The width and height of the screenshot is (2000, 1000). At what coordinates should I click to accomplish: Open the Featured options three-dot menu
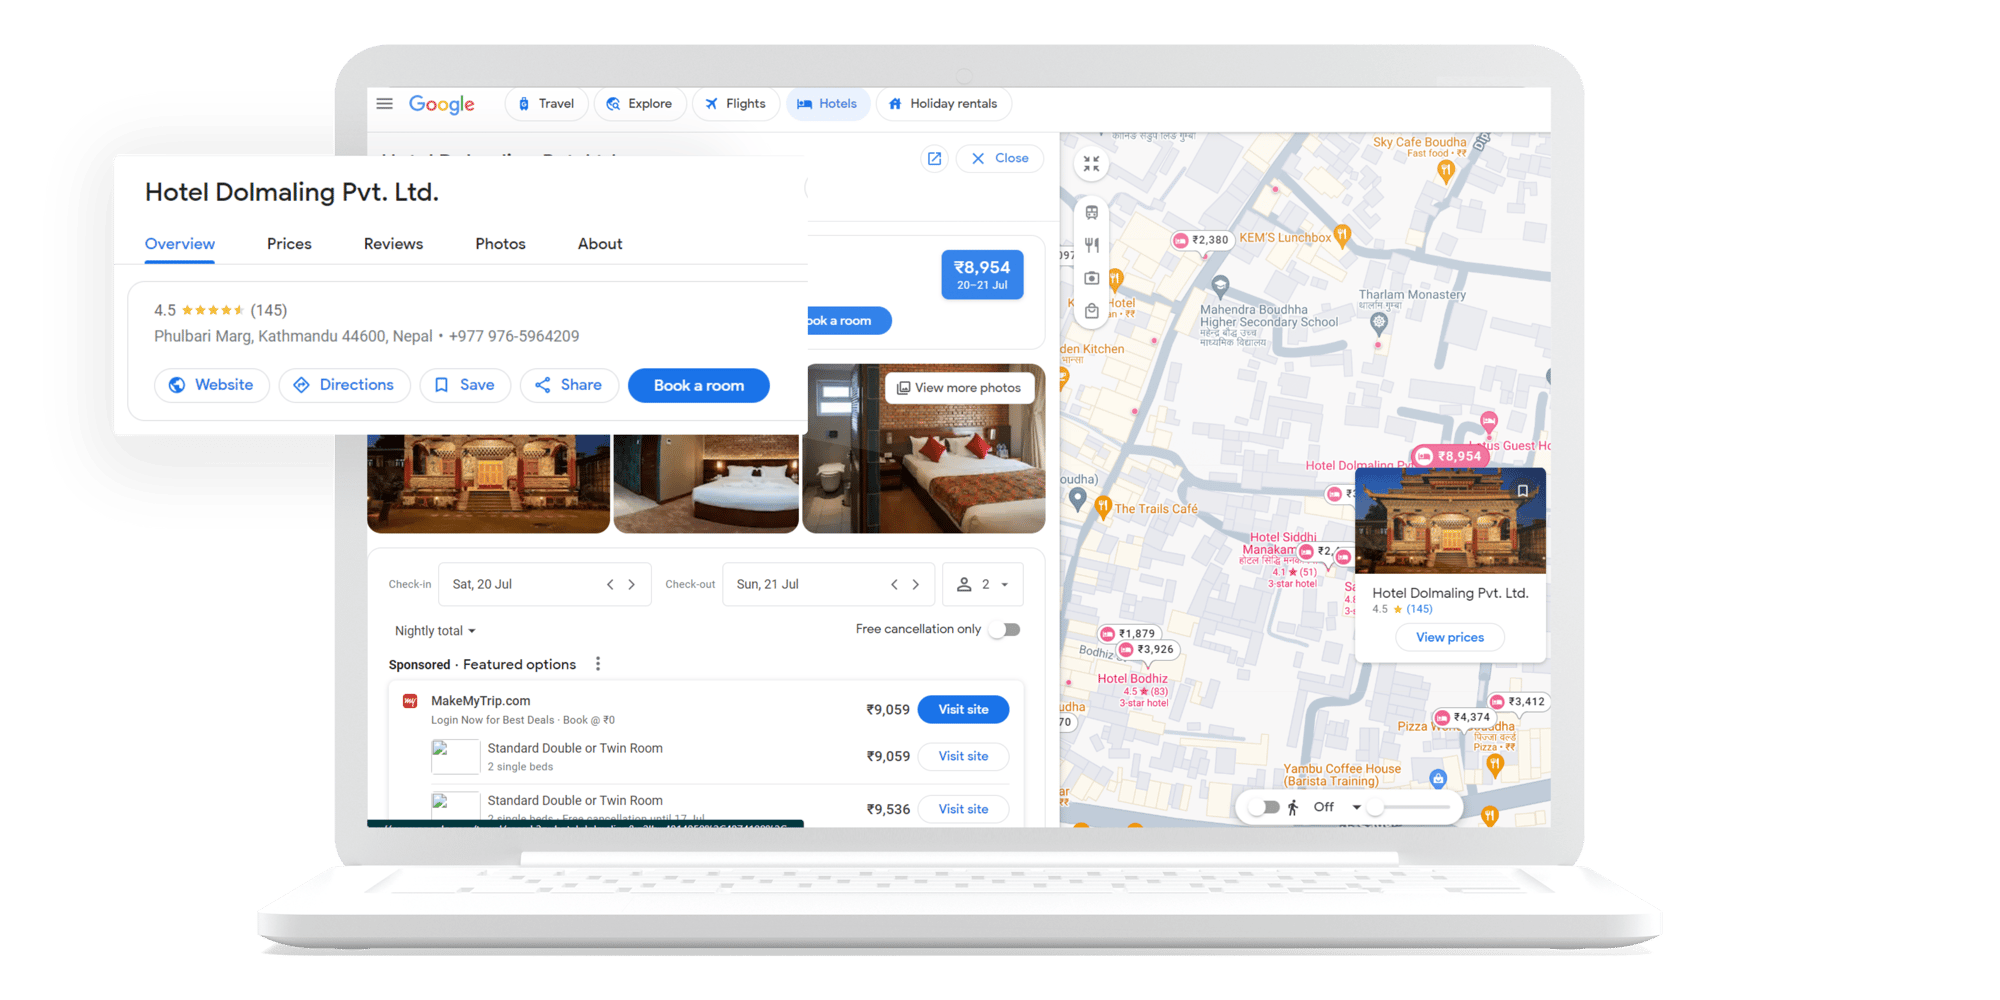[598, 664]
